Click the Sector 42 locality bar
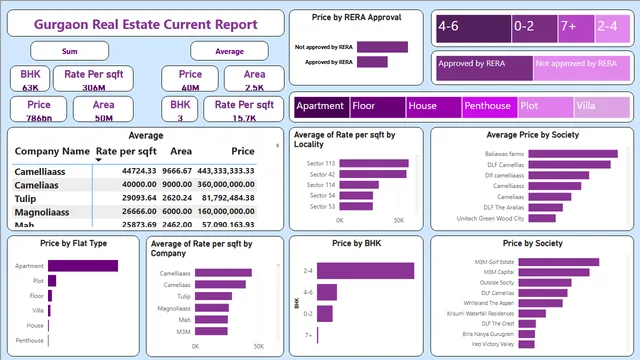 (x=373, y=174)
